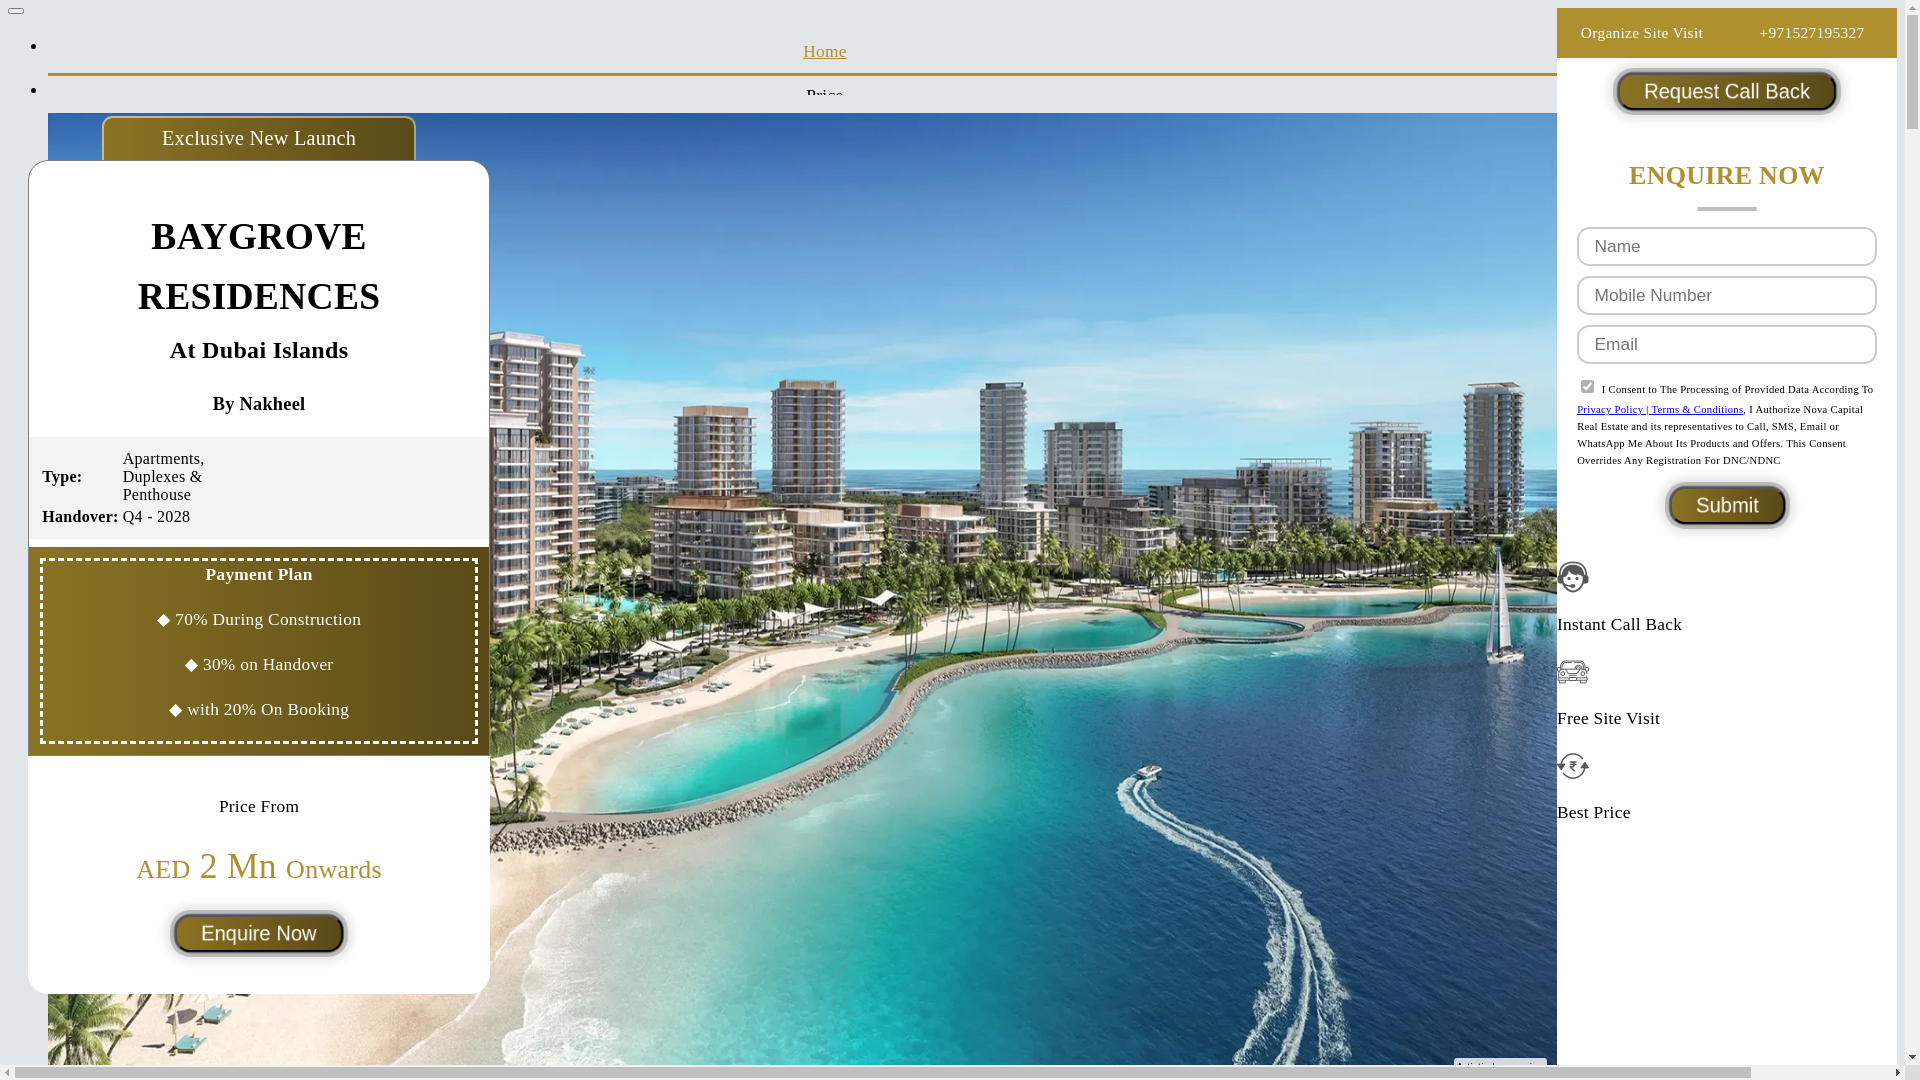The height and width of the screenshot is (1080, 1920).
Task: Click the Enquire Now button
Action: tap(259, 933)
